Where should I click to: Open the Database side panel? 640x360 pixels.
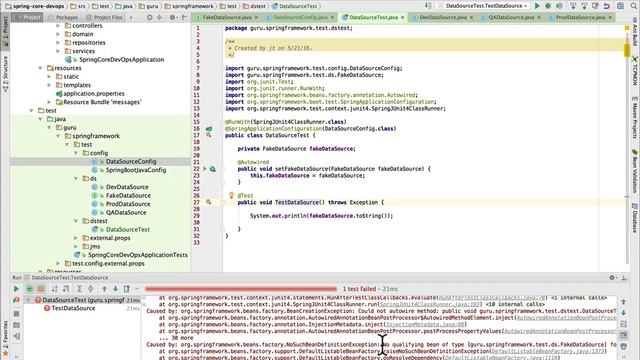click(x=635, y=218)
